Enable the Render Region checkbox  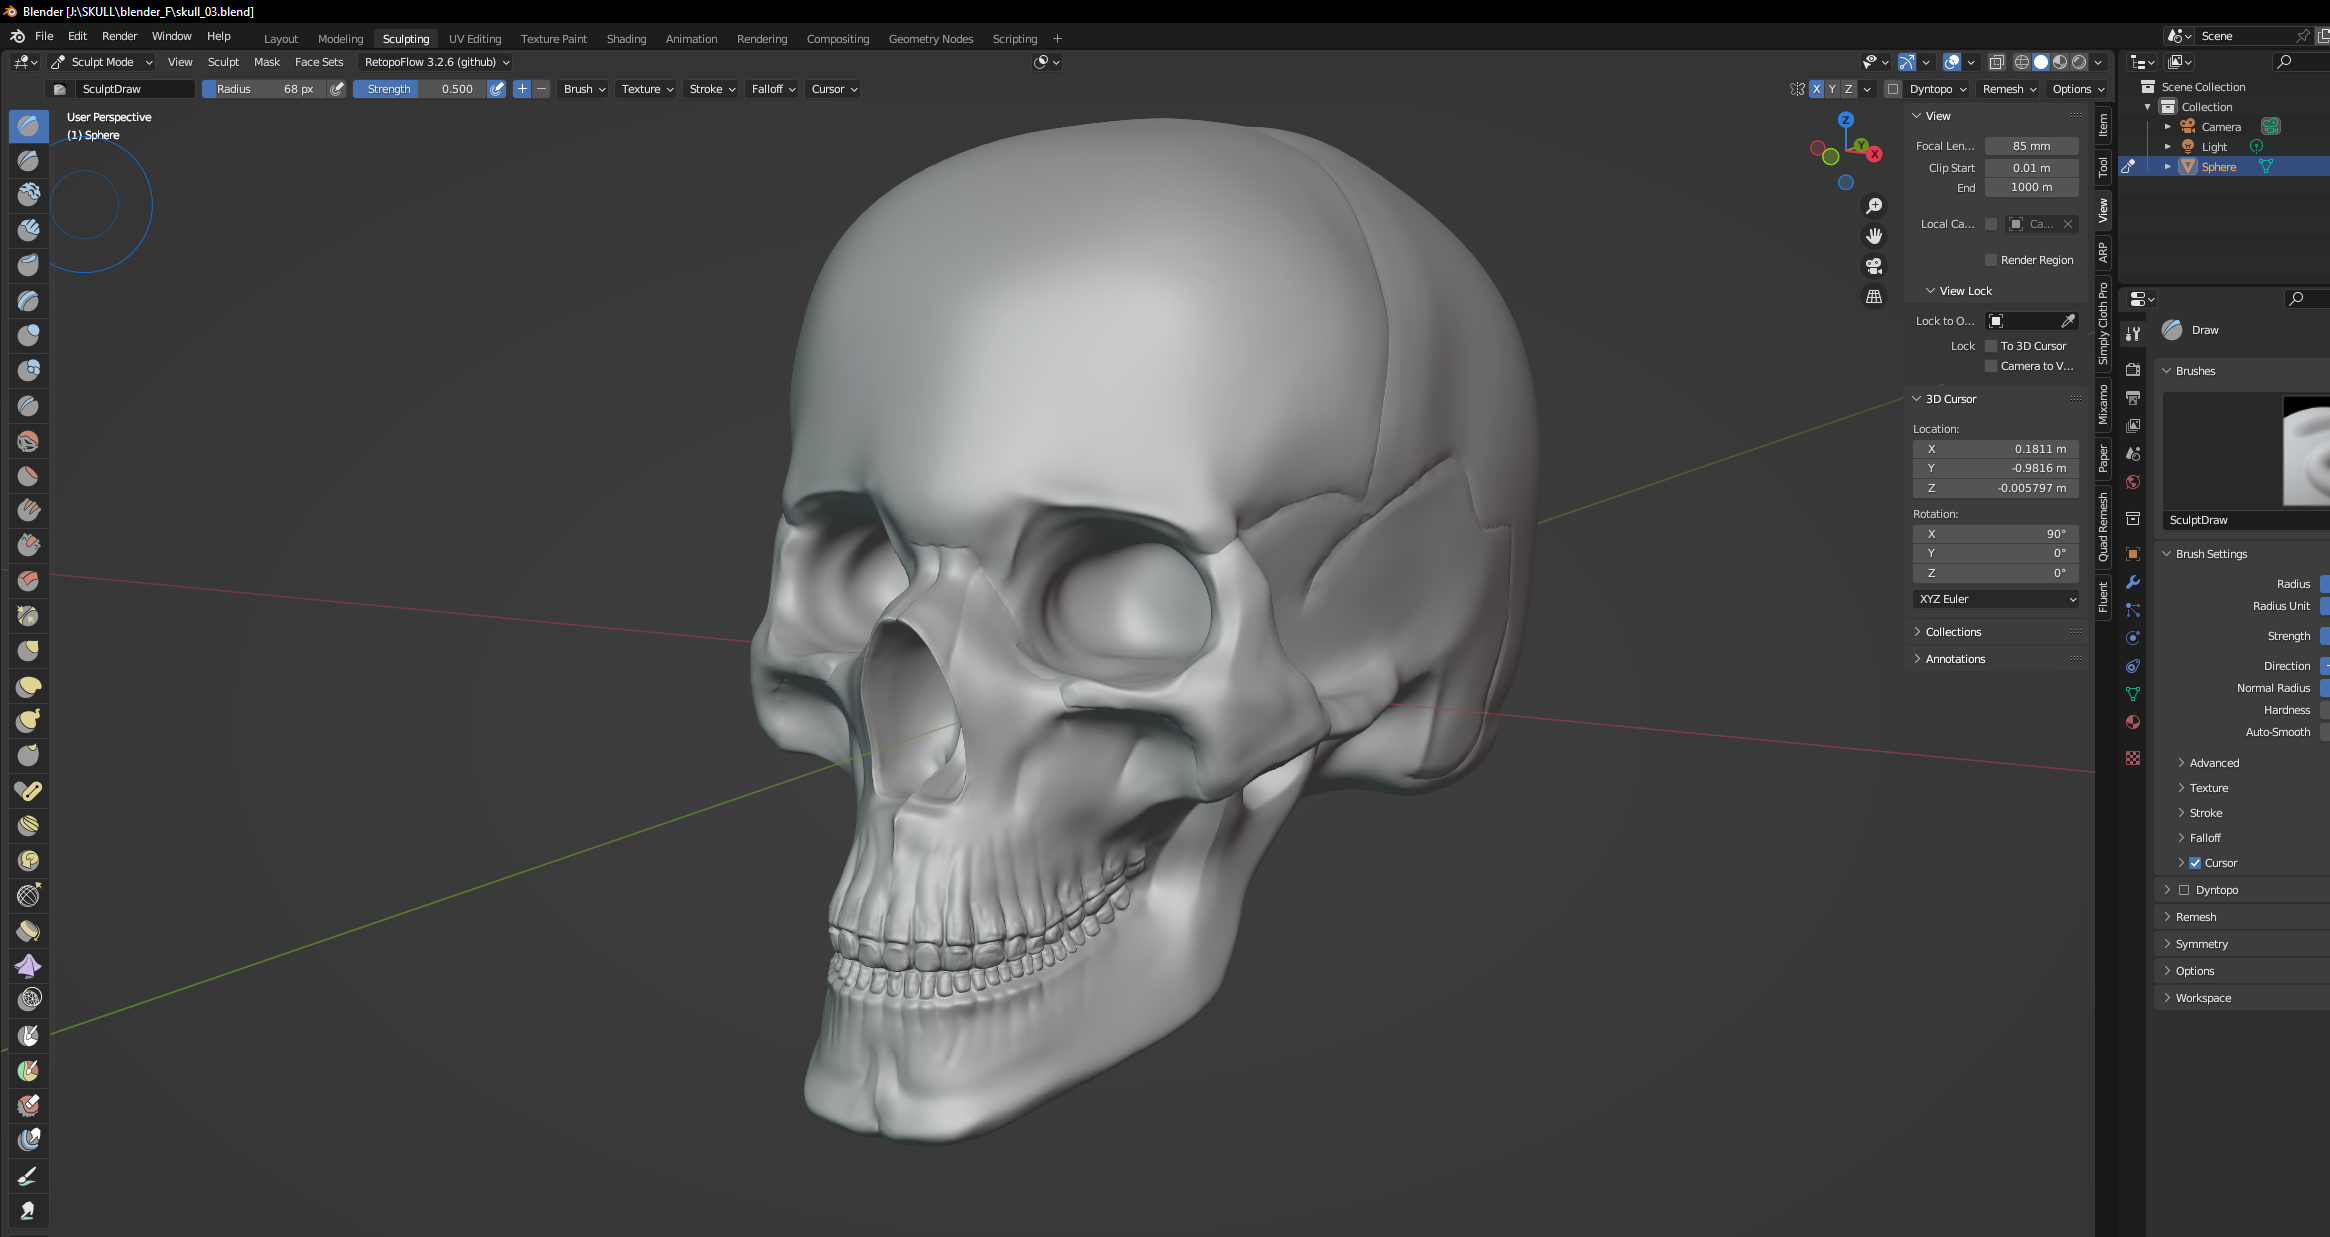coord(1991,260)
